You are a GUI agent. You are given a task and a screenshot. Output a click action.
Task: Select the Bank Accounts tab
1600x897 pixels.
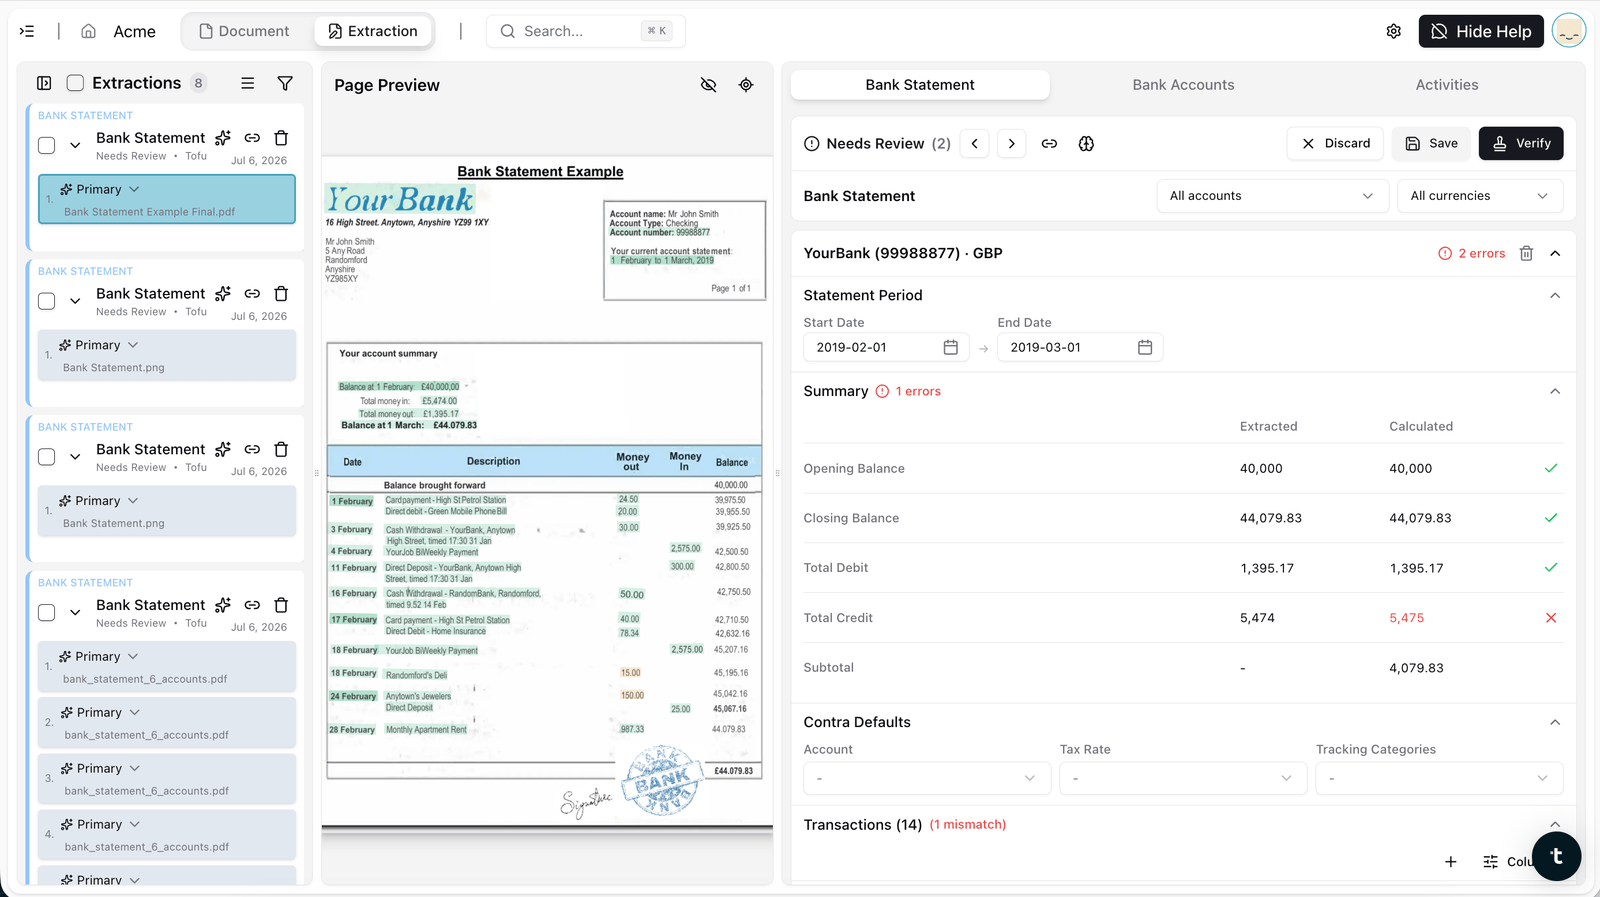pos(1183,85)
